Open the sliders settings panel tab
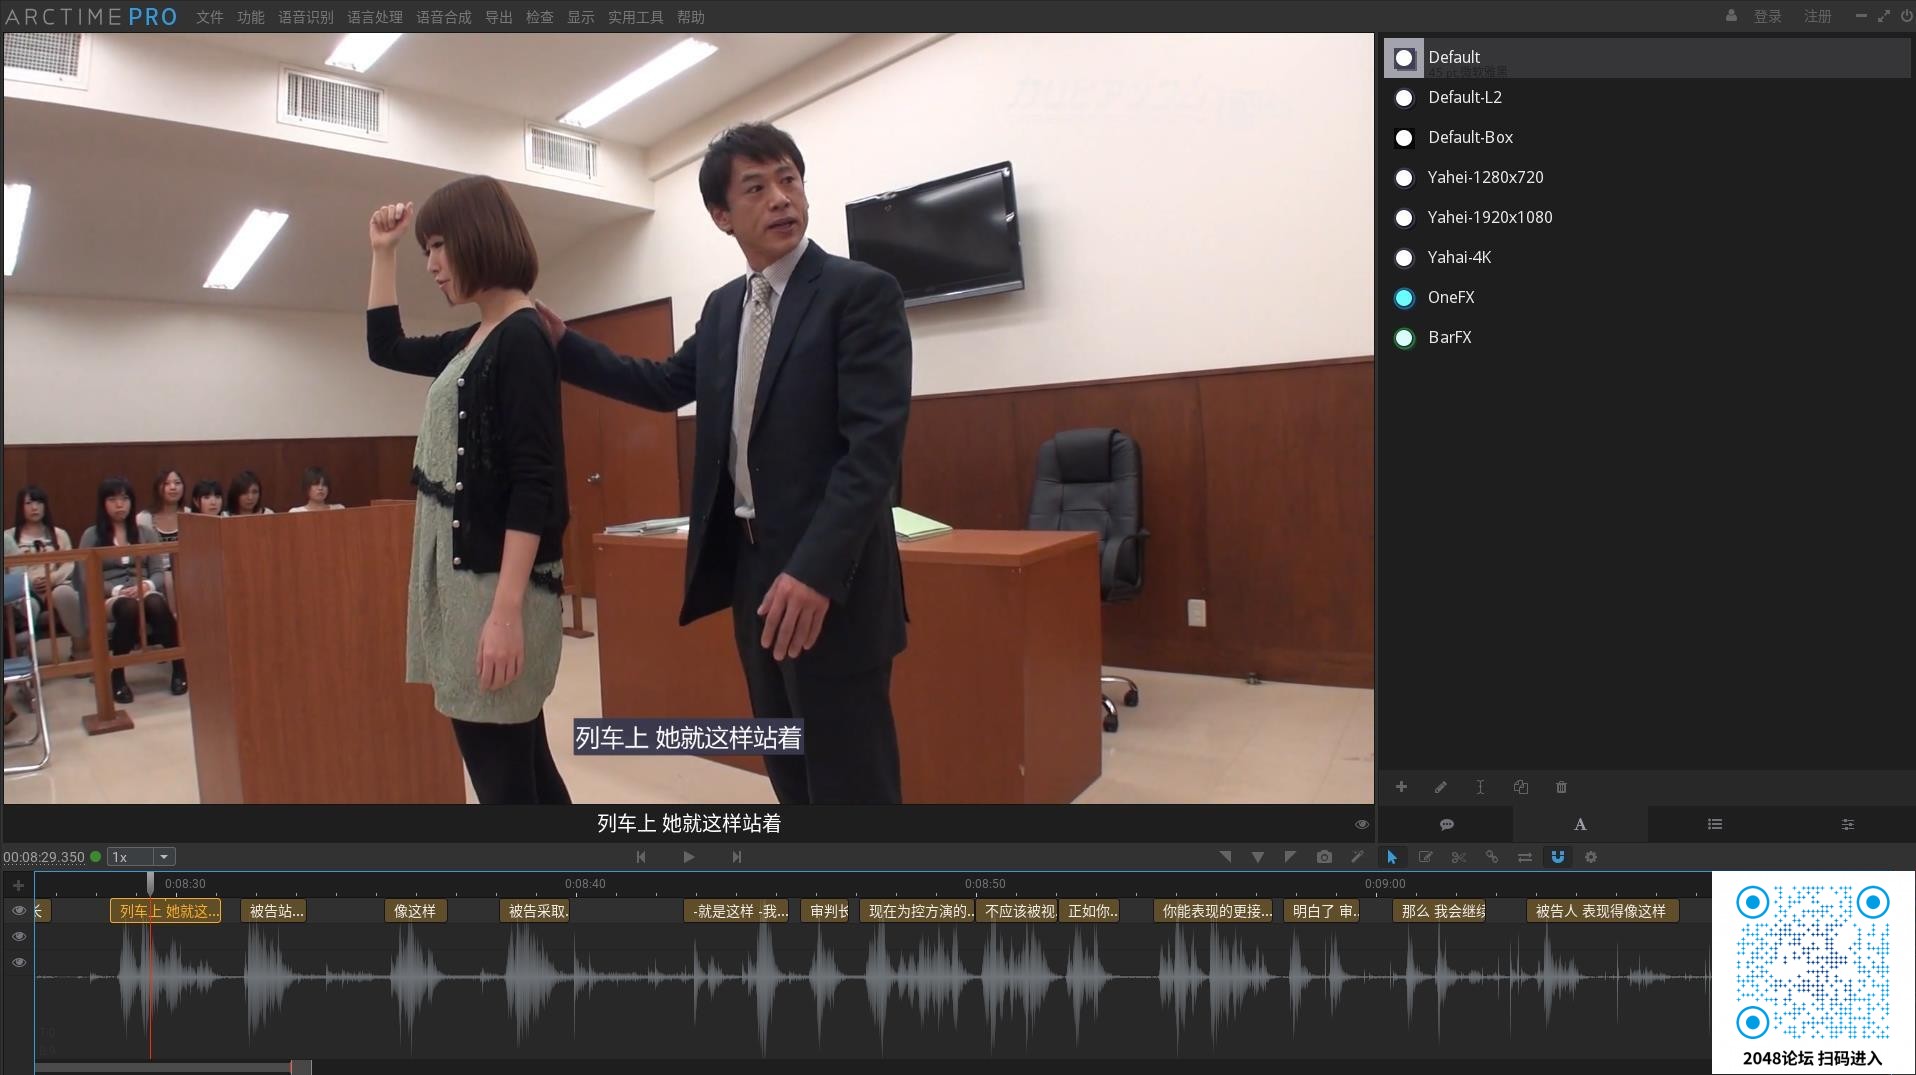The width and height of the screenshot is (1916, 1075). click(1848, 824)
